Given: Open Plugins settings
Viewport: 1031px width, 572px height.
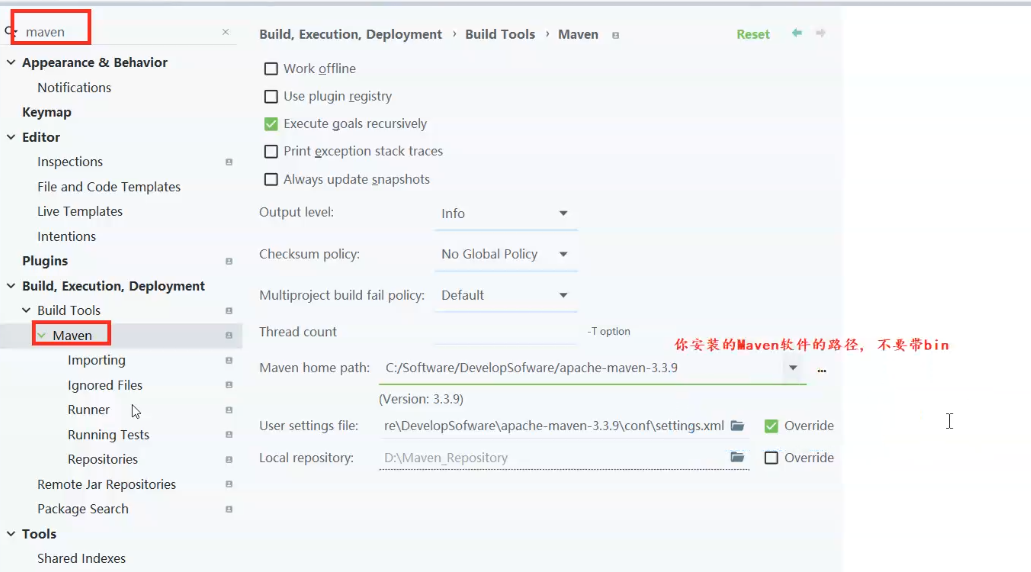Looking at the screenshot, I should click(45, 261).
